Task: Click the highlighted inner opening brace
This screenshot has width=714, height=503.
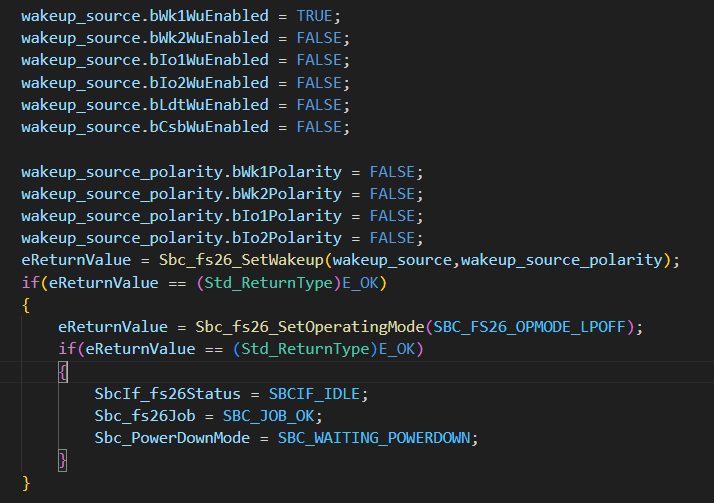Action: point(63,372)
